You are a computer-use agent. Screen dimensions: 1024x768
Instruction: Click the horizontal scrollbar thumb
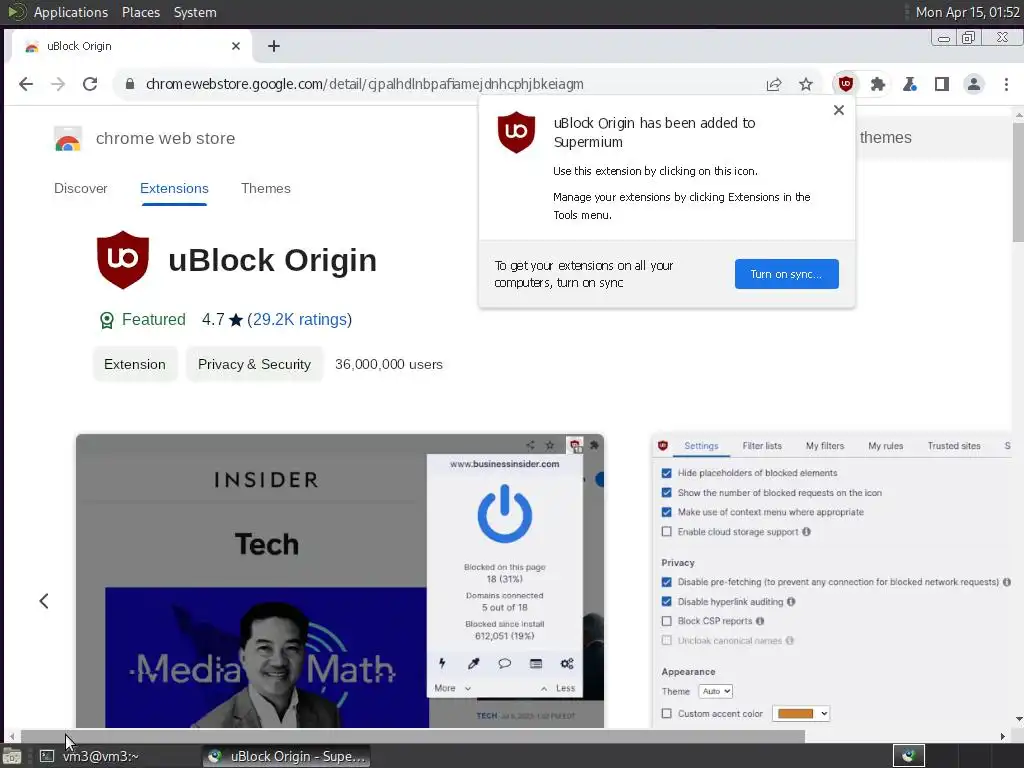412,737
